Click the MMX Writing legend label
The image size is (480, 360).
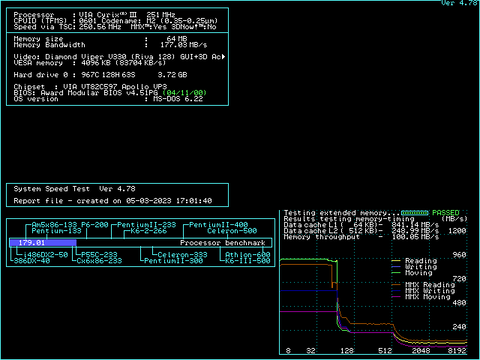(430, 291)
